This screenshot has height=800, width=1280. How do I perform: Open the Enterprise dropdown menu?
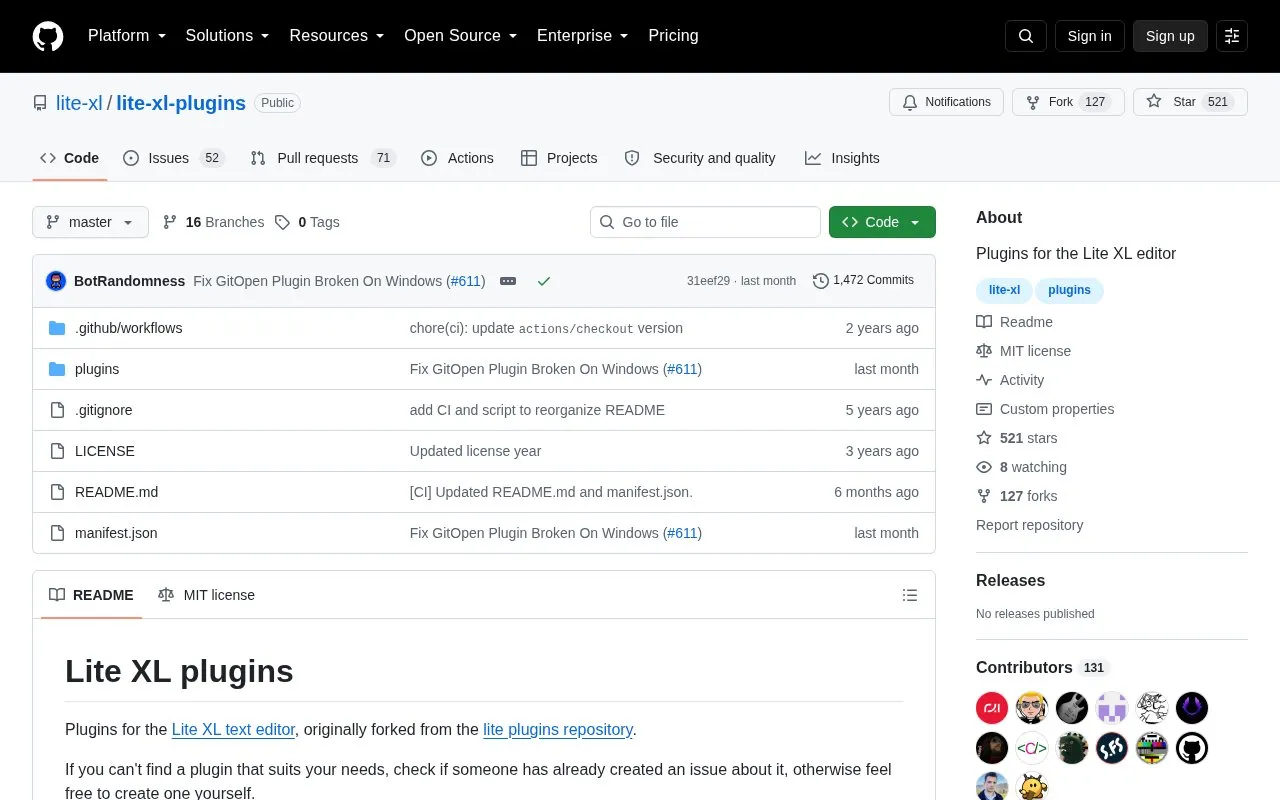coord(583,36)
